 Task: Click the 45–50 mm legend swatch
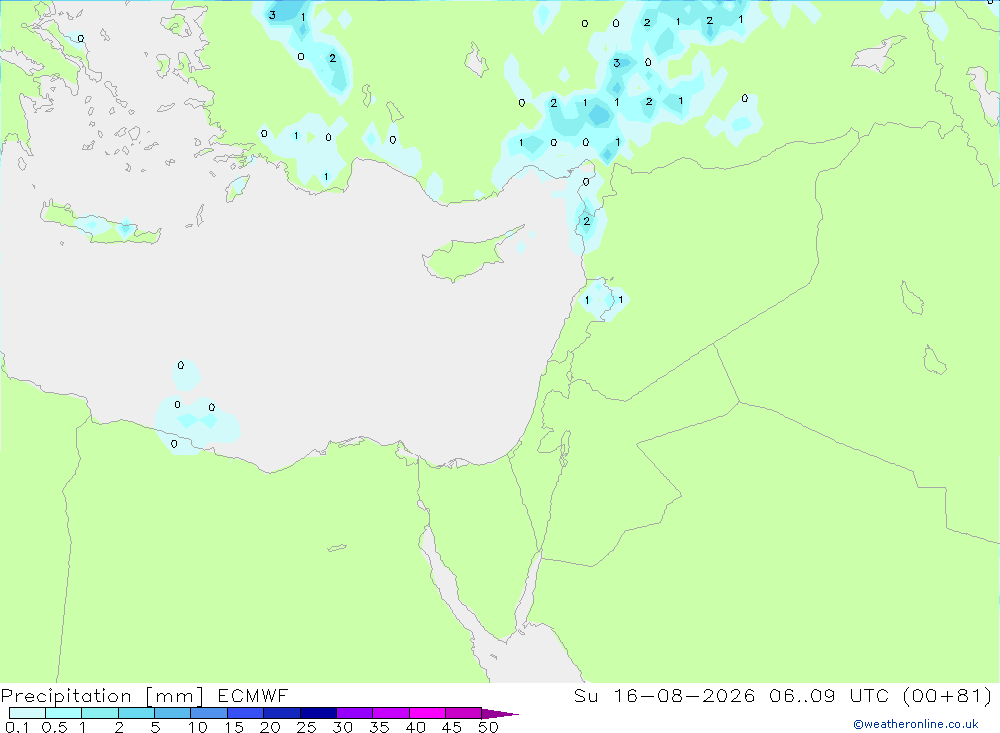[x=464, y=713]
